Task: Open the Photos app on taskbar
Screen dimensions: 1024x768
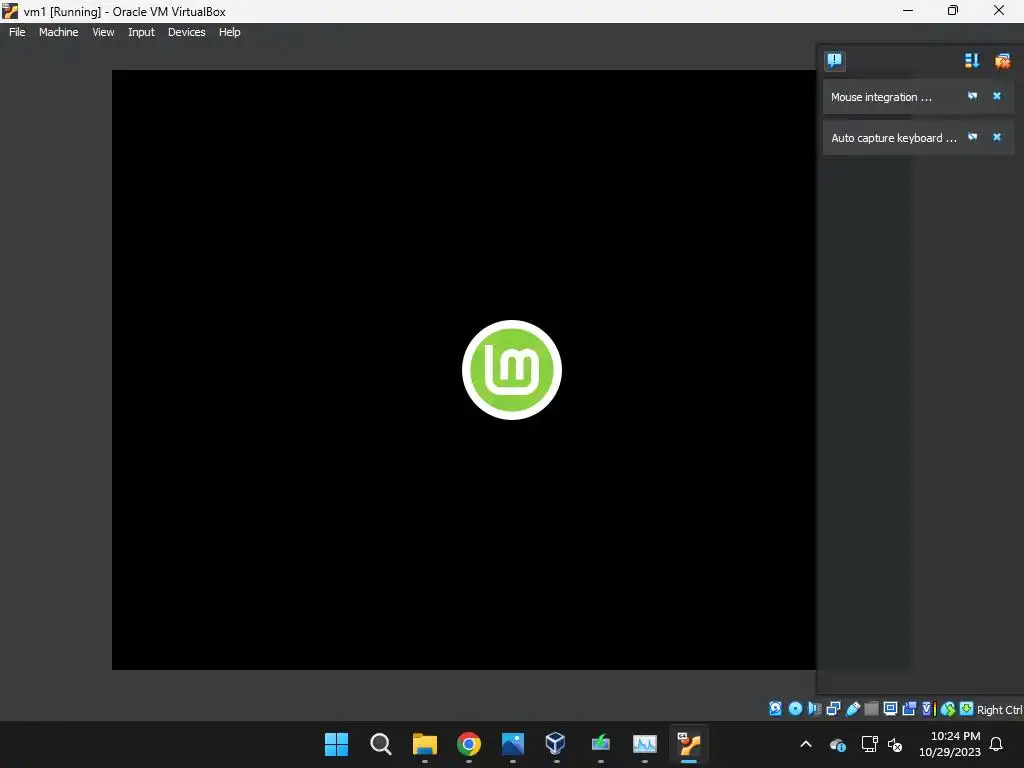Action: [513, 744]
